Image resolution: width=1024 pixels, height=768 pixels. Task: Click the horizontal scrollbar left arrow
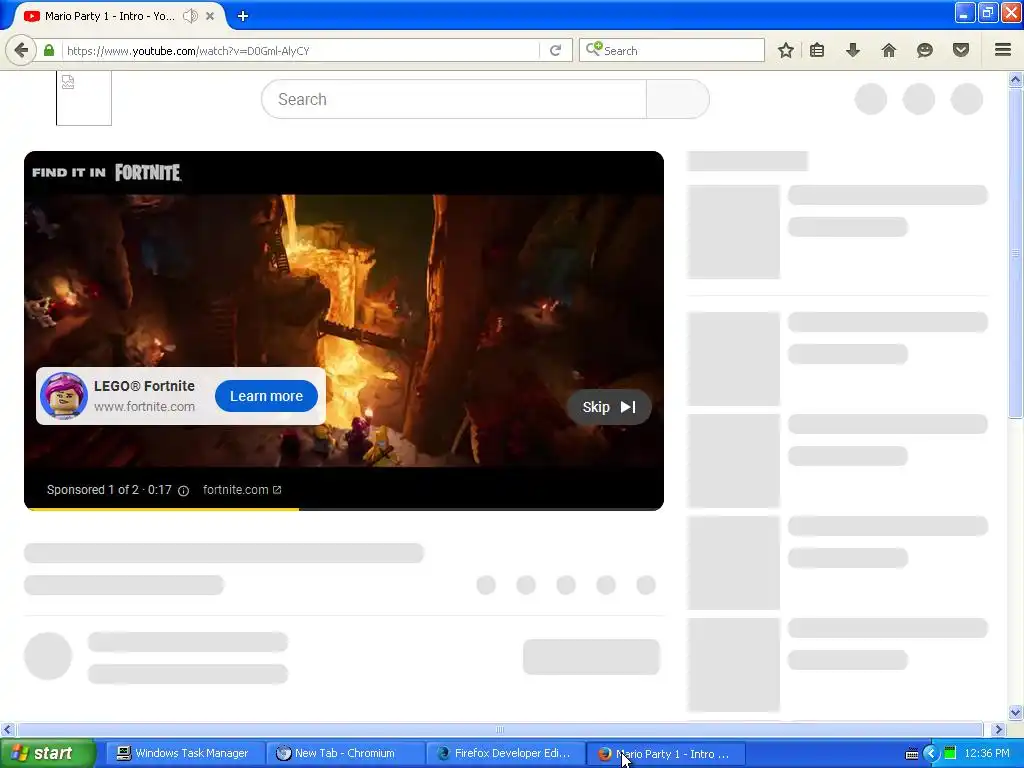point(7,729)
